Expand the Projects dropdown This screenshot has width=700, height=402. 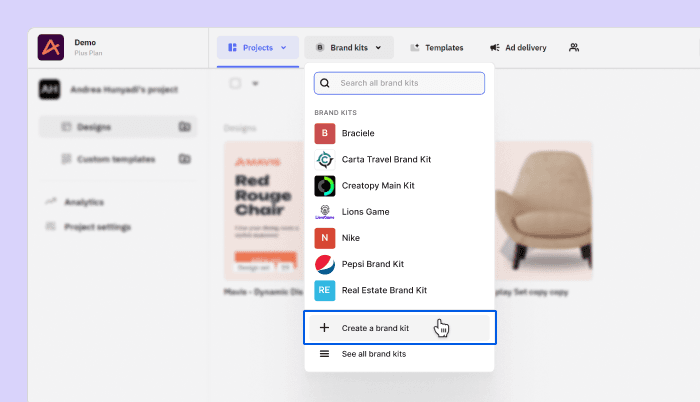257,47
